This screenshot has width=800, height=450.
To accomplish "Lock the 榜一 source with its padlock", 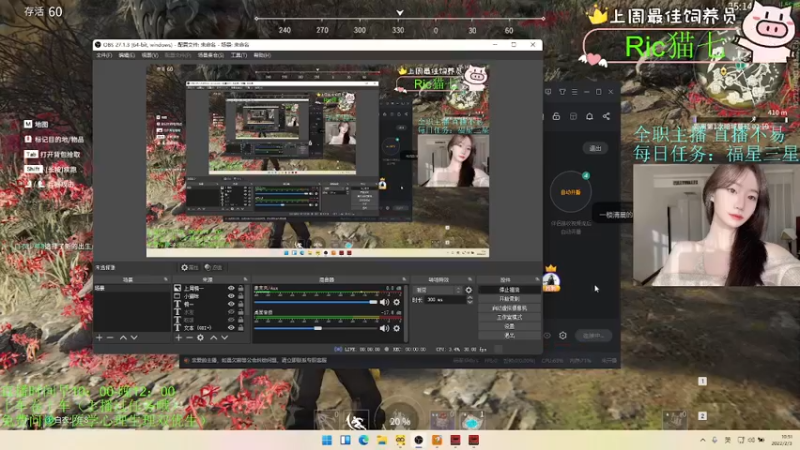I will [241, 304].
